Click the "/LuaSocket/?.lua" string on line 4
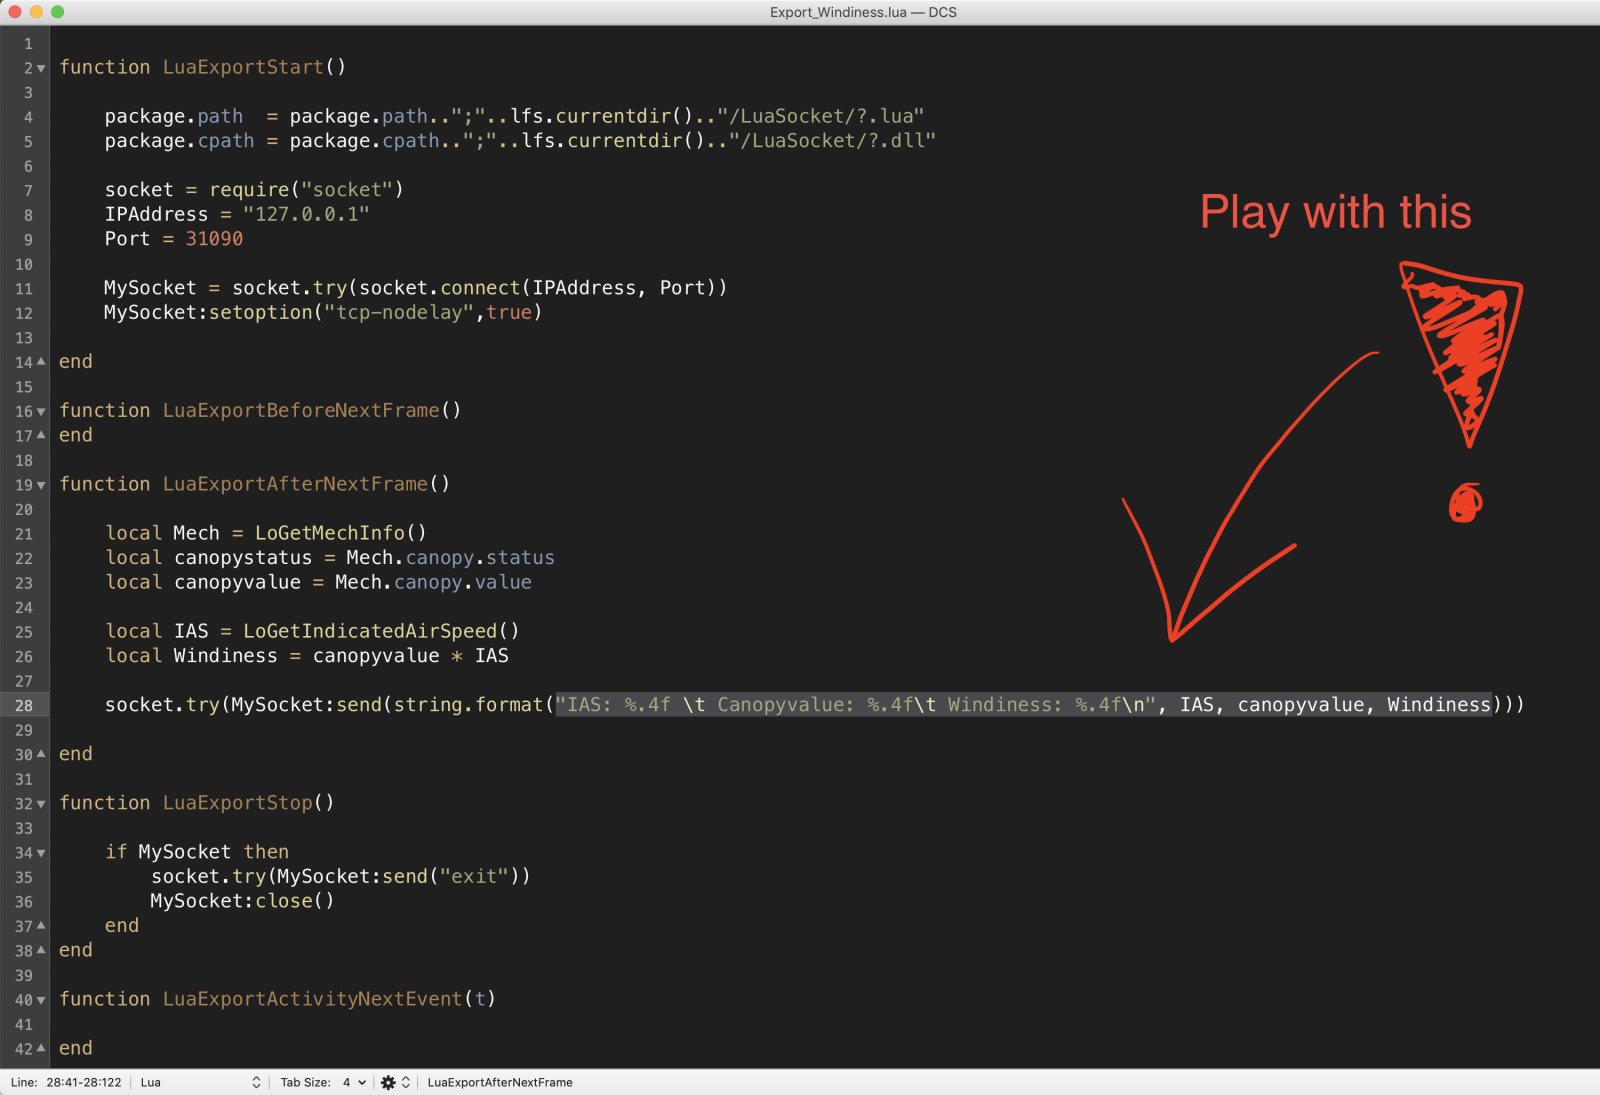Image resolution: width=1600 pixels, height=1095 pixels. click(x=821, y=116)
